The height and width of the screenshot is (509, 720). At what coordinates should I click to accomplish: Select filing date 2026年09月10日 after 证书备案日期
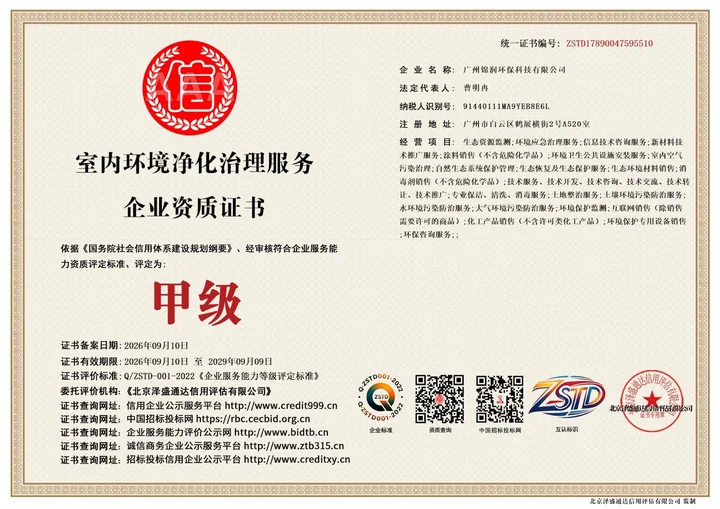tap(156, 345)
